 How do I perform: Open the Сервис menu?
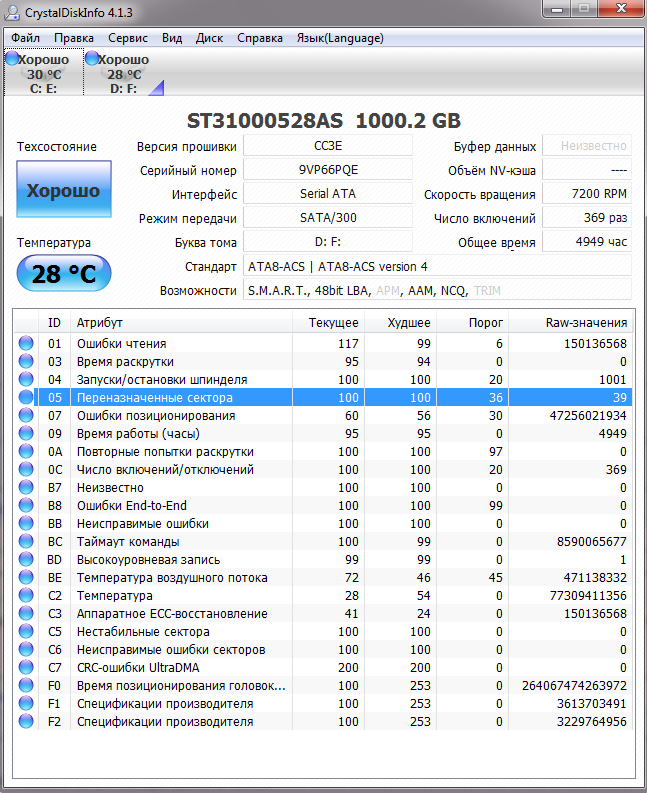(127, 38)
